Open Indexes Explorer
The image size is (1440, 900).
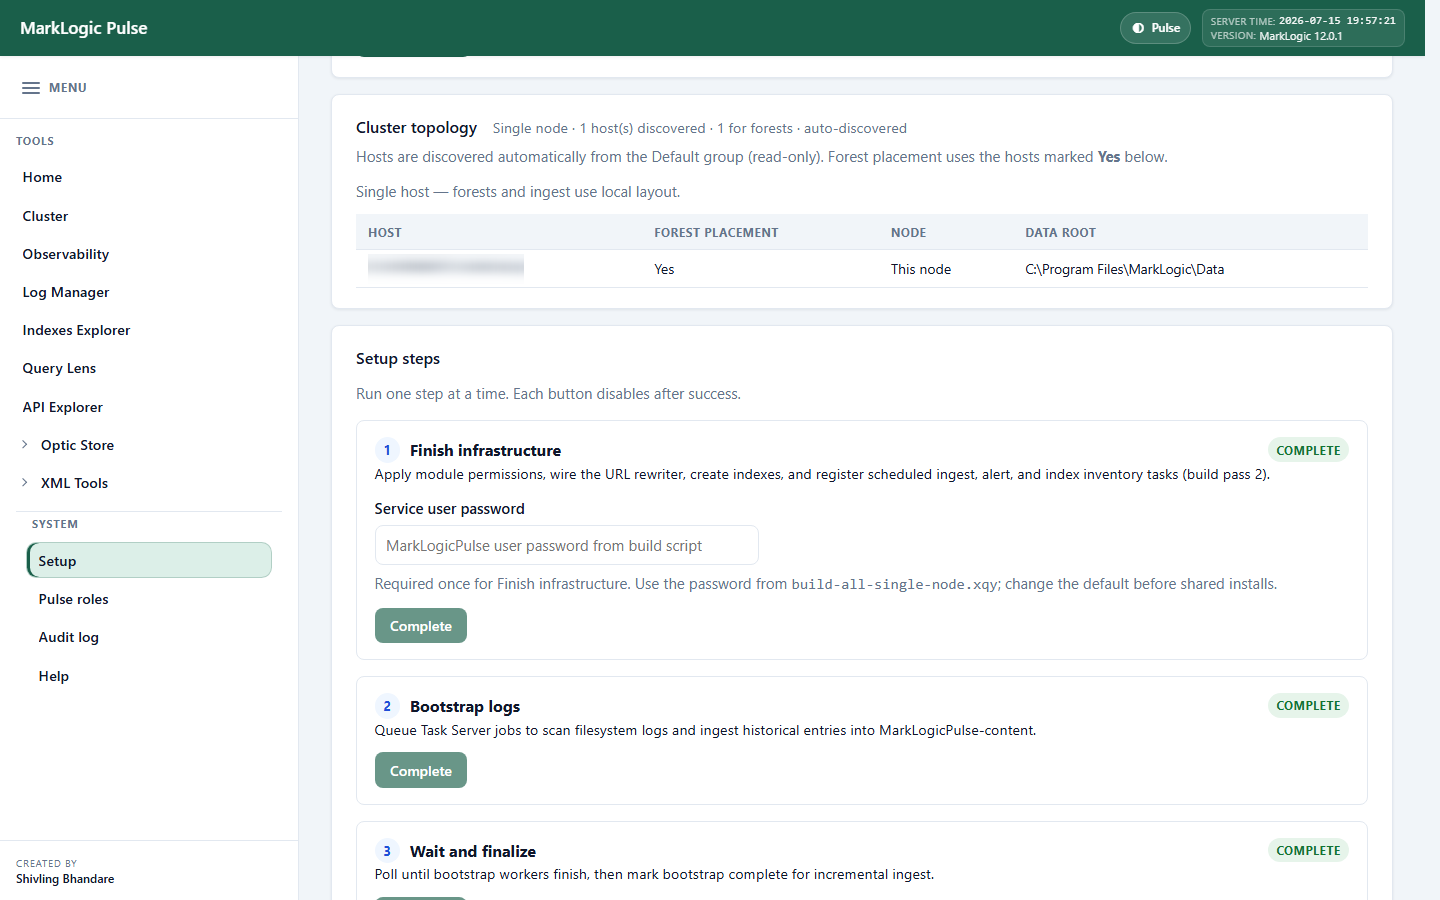click(x=76, y=330)
